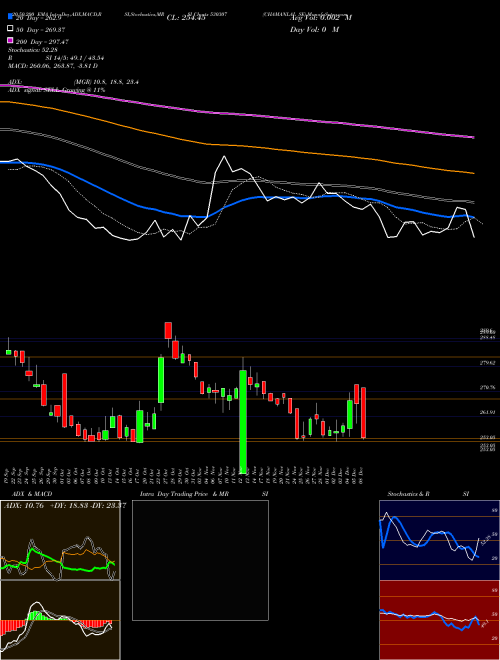
Task: Open the empty Intra Day Trading Price panel
Action: point(200,560)
